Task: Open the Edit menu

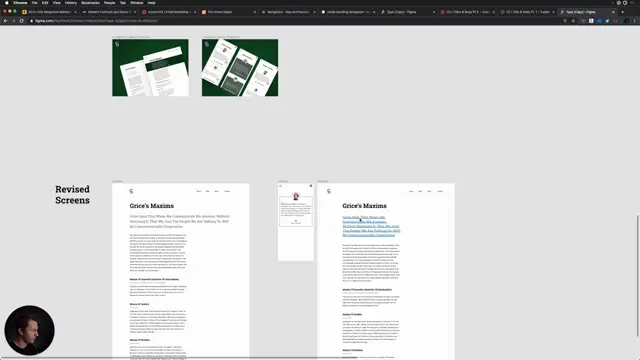Action: [x=45, y=3]
